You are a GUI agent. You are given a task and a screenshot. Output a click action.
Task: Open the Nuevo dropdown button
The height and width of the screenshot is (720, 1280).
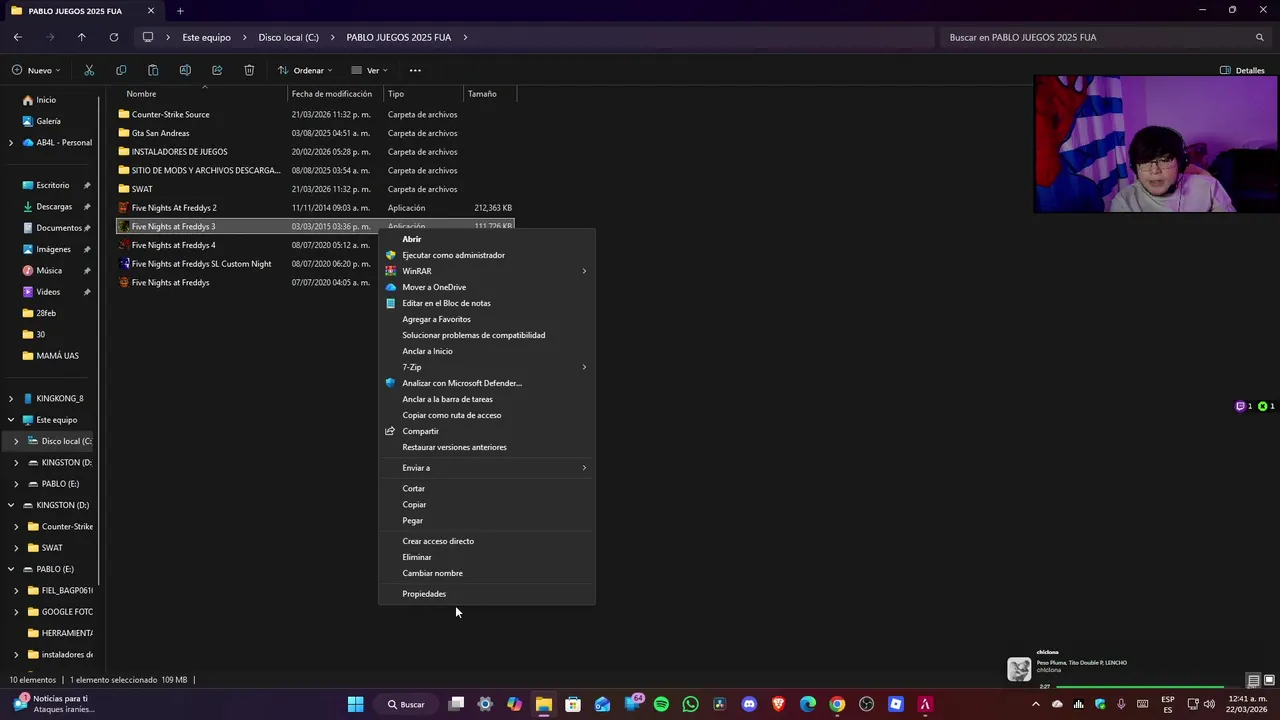pyautogui.click(x=36, y=70)
